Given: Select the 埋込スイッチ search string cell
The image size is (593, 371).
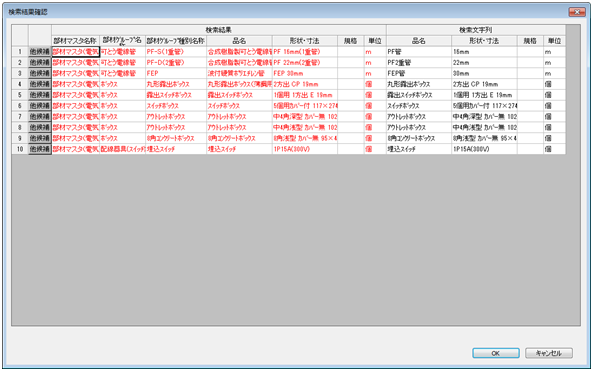Looking at the screenshot, I should click(x=419, y=149).
